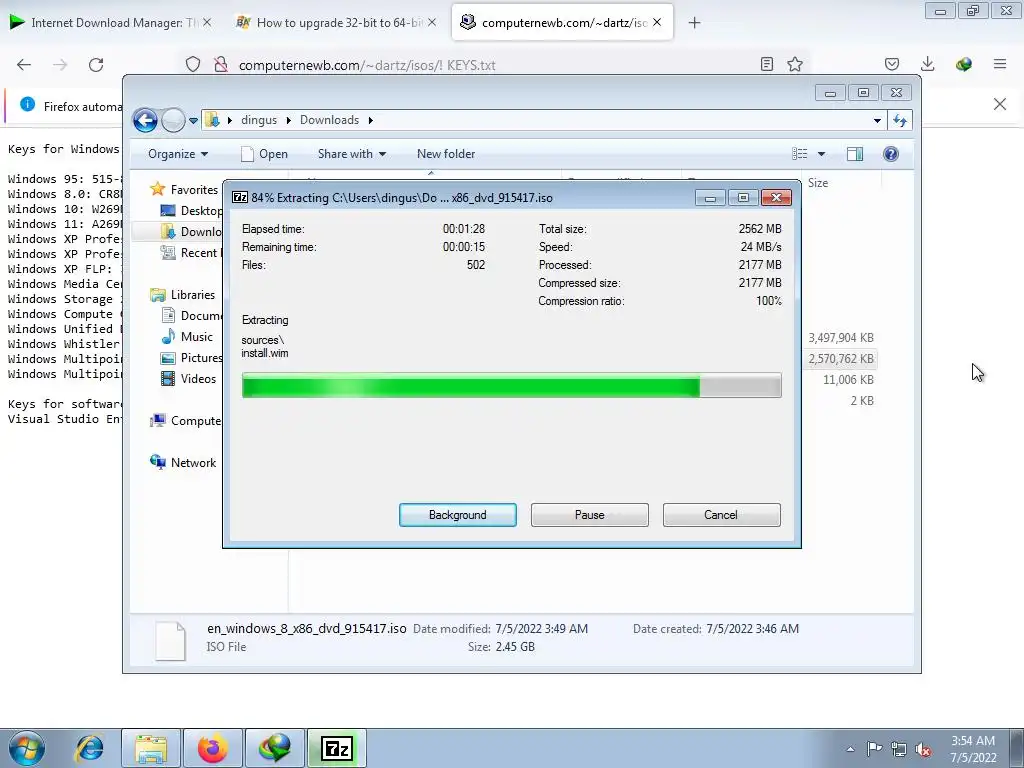Open Explorer recent locations dropdown arrow
This screenshot has height=768, width=1024.
[193, 121]
